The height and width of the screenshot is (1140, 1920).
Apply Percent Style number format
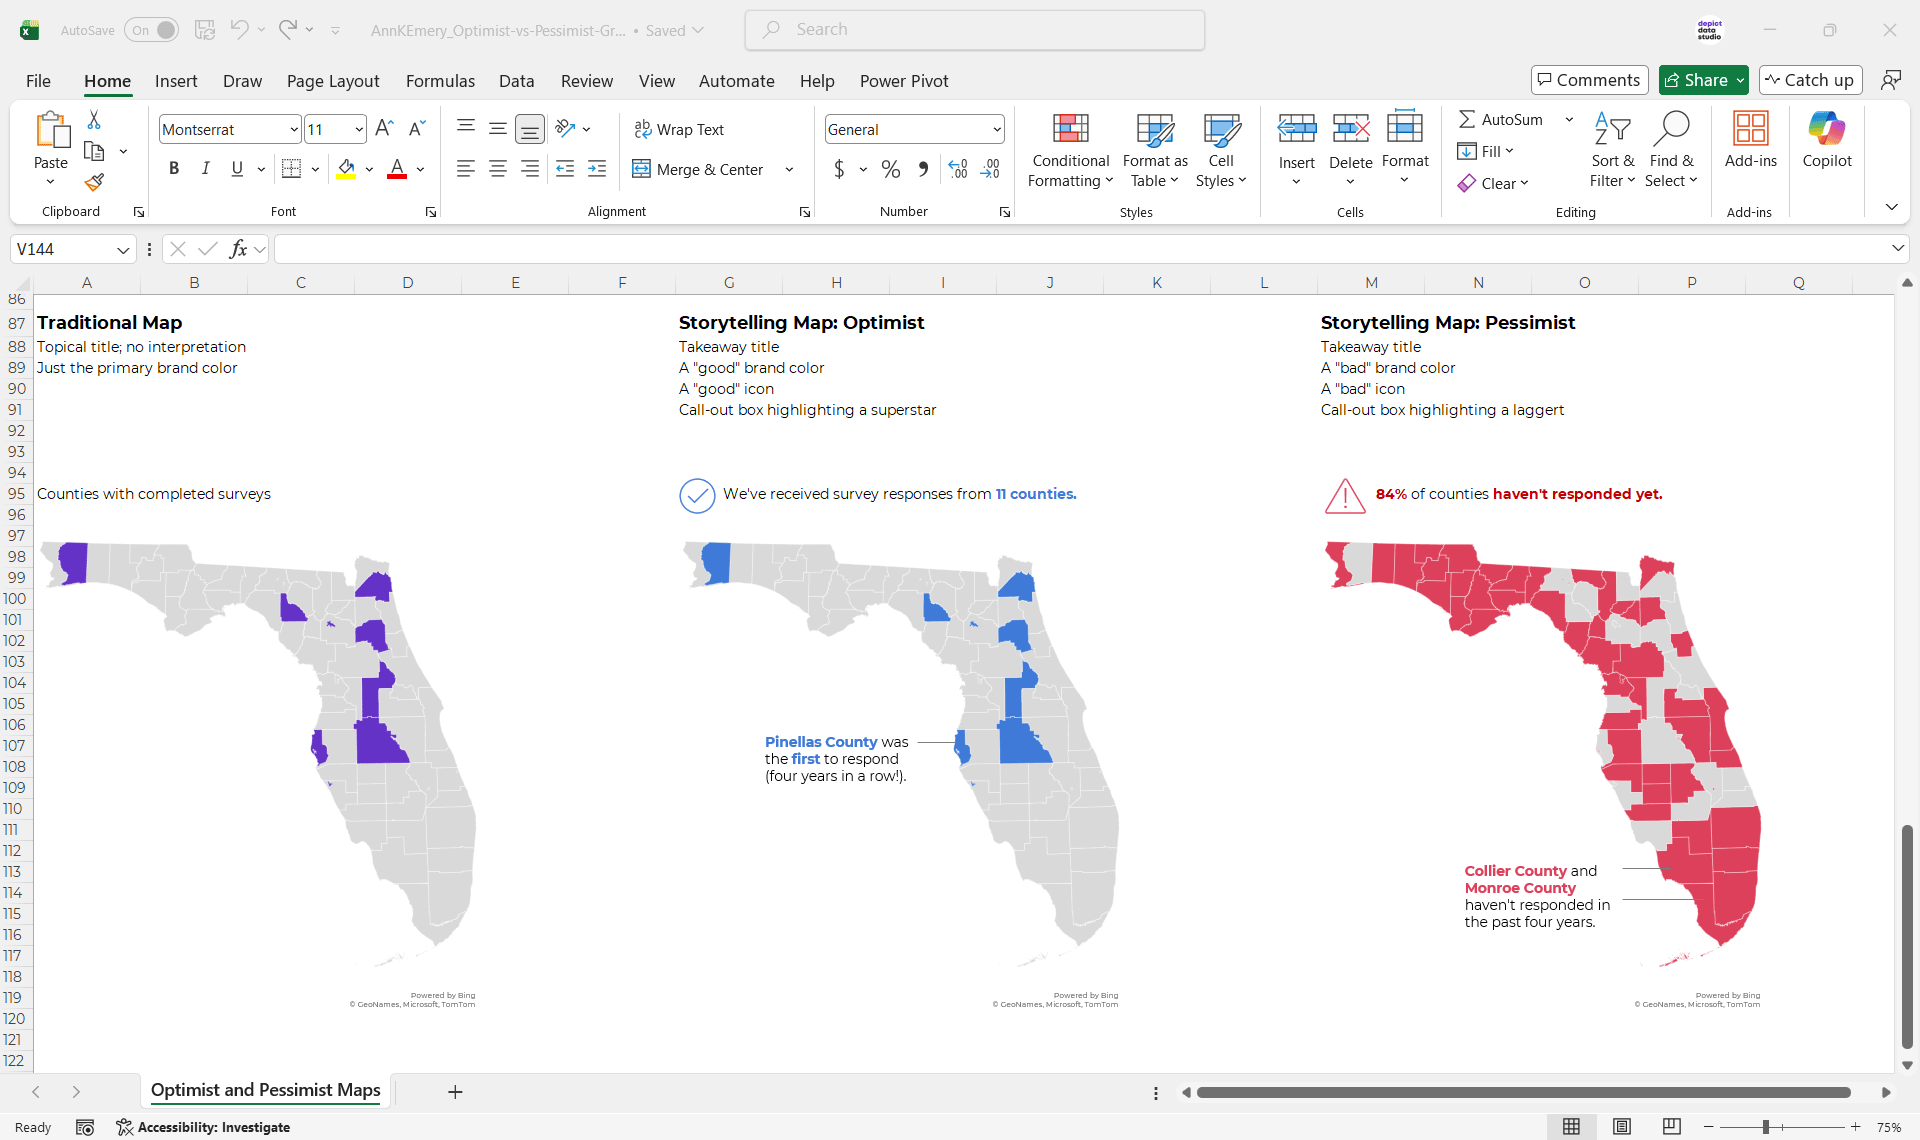point(890,169)
